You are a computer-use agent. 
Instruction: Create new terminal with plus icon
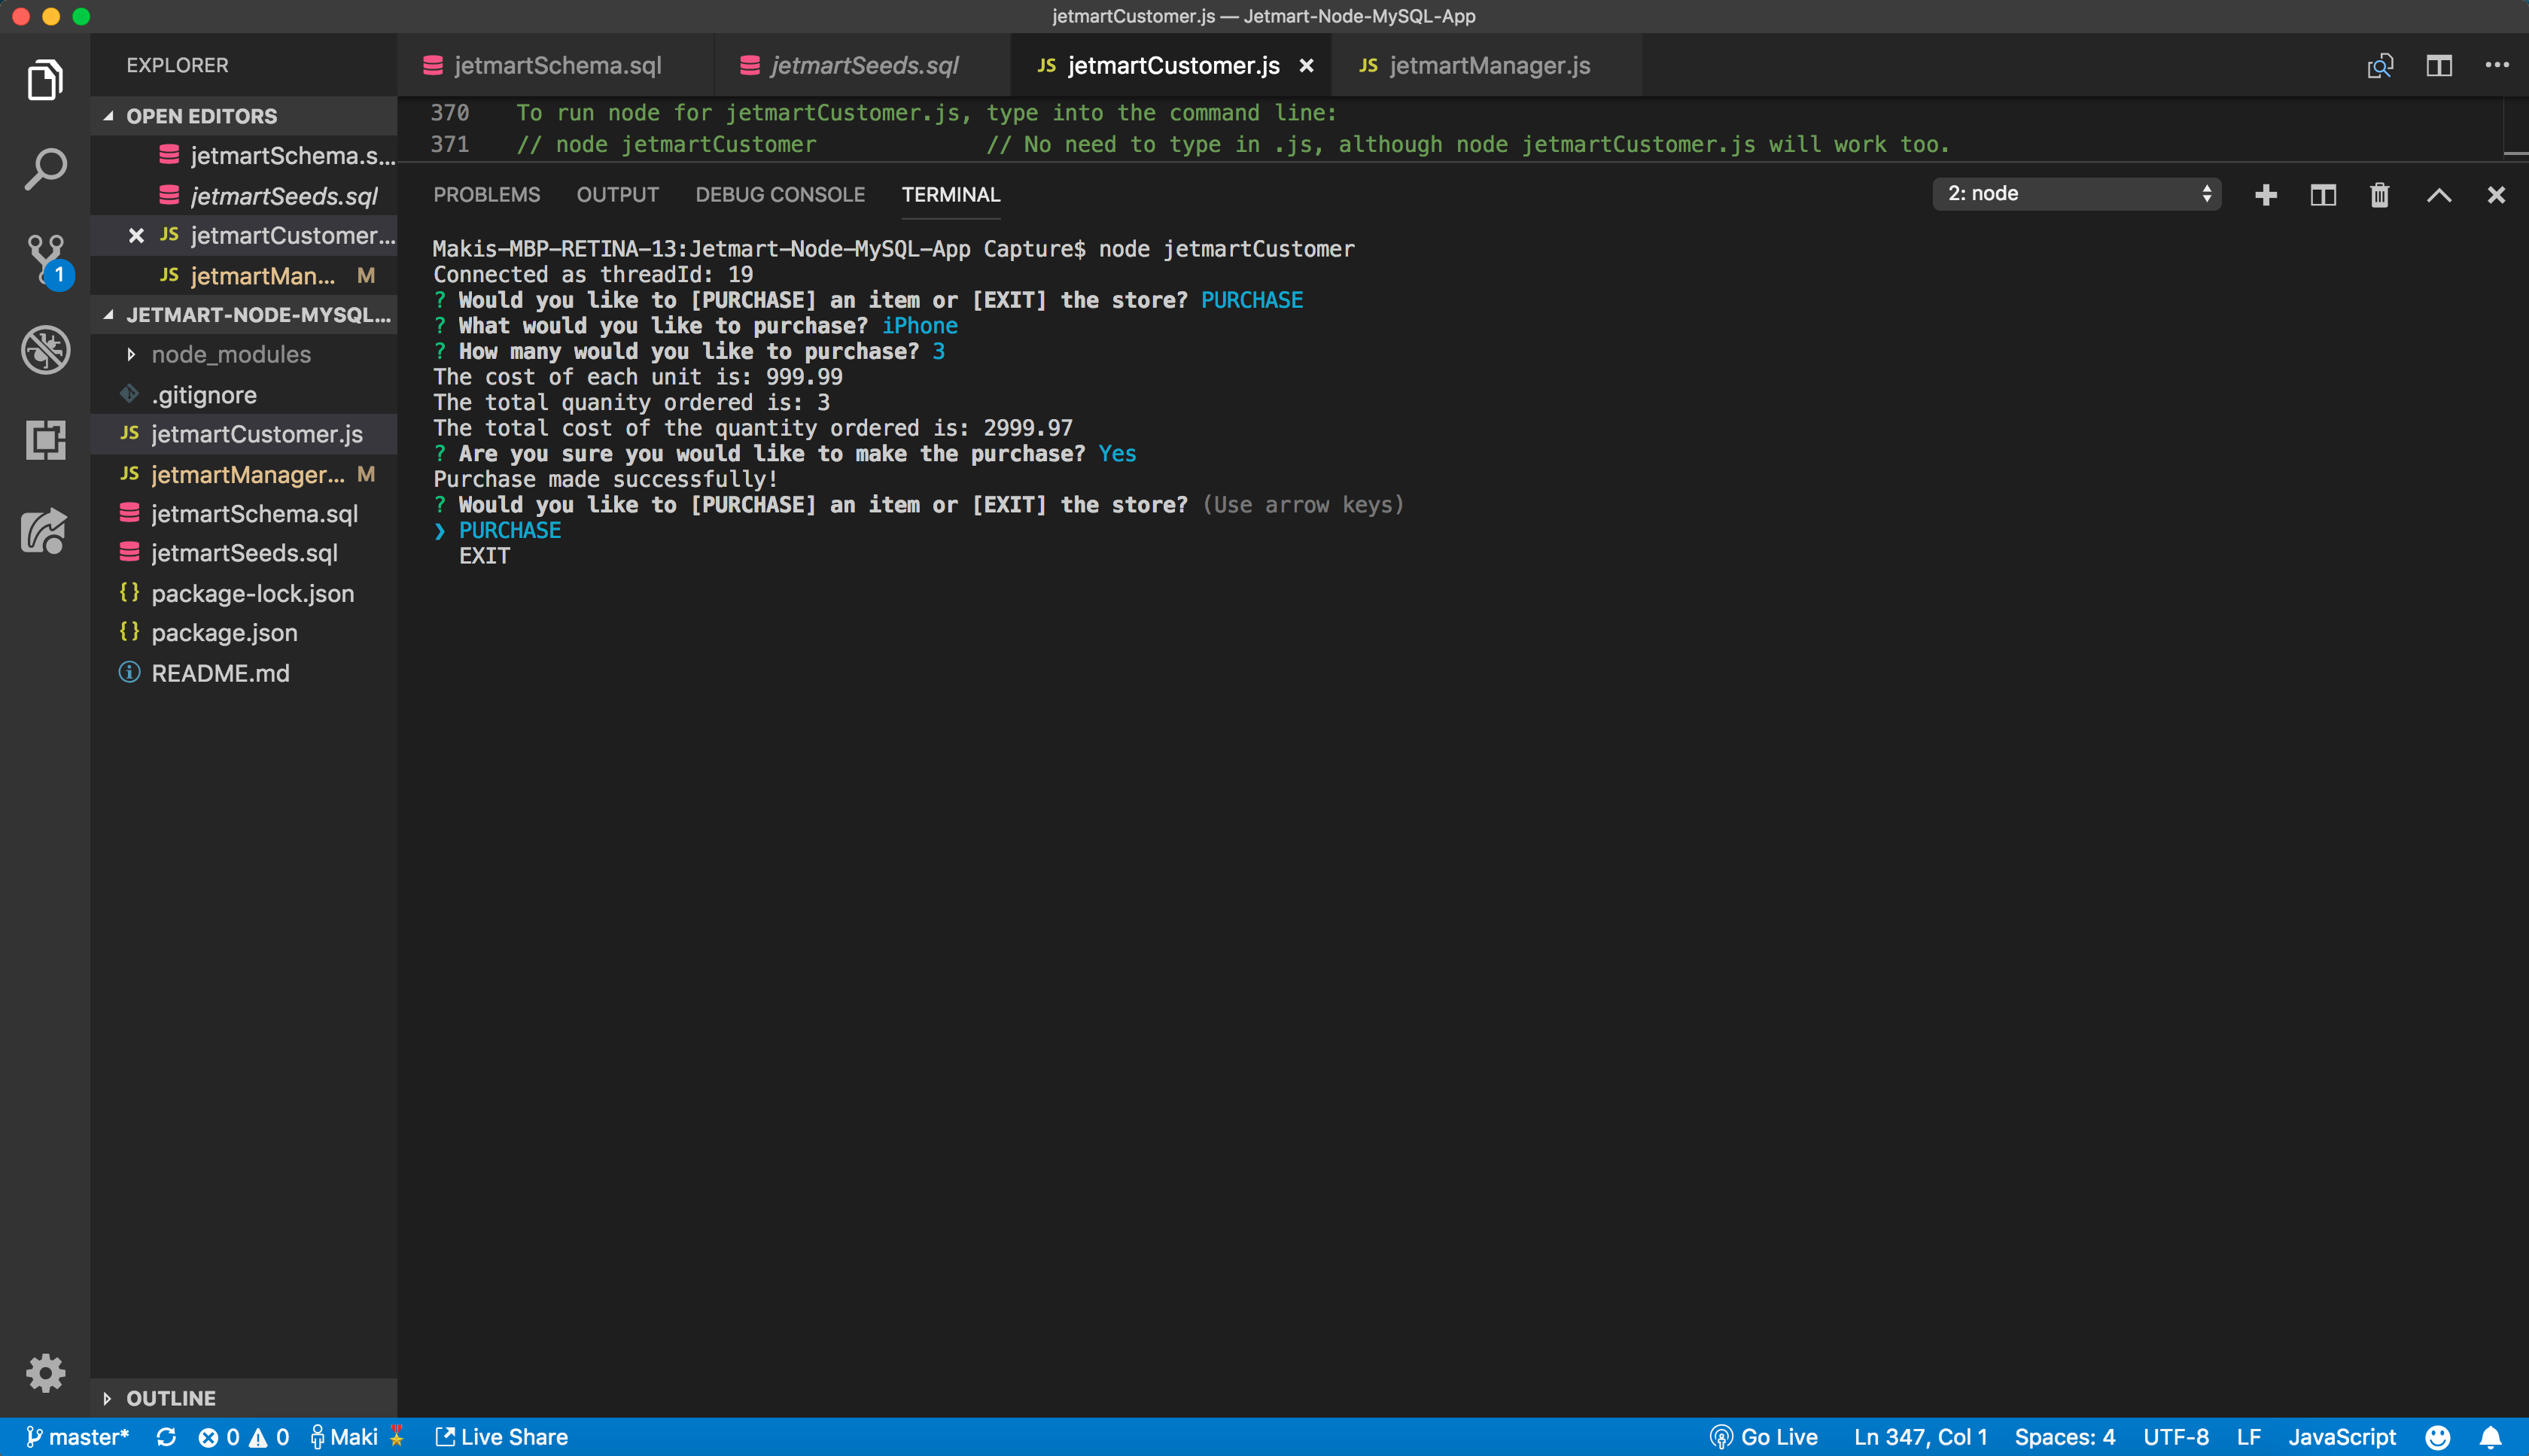pos(2266,195)
